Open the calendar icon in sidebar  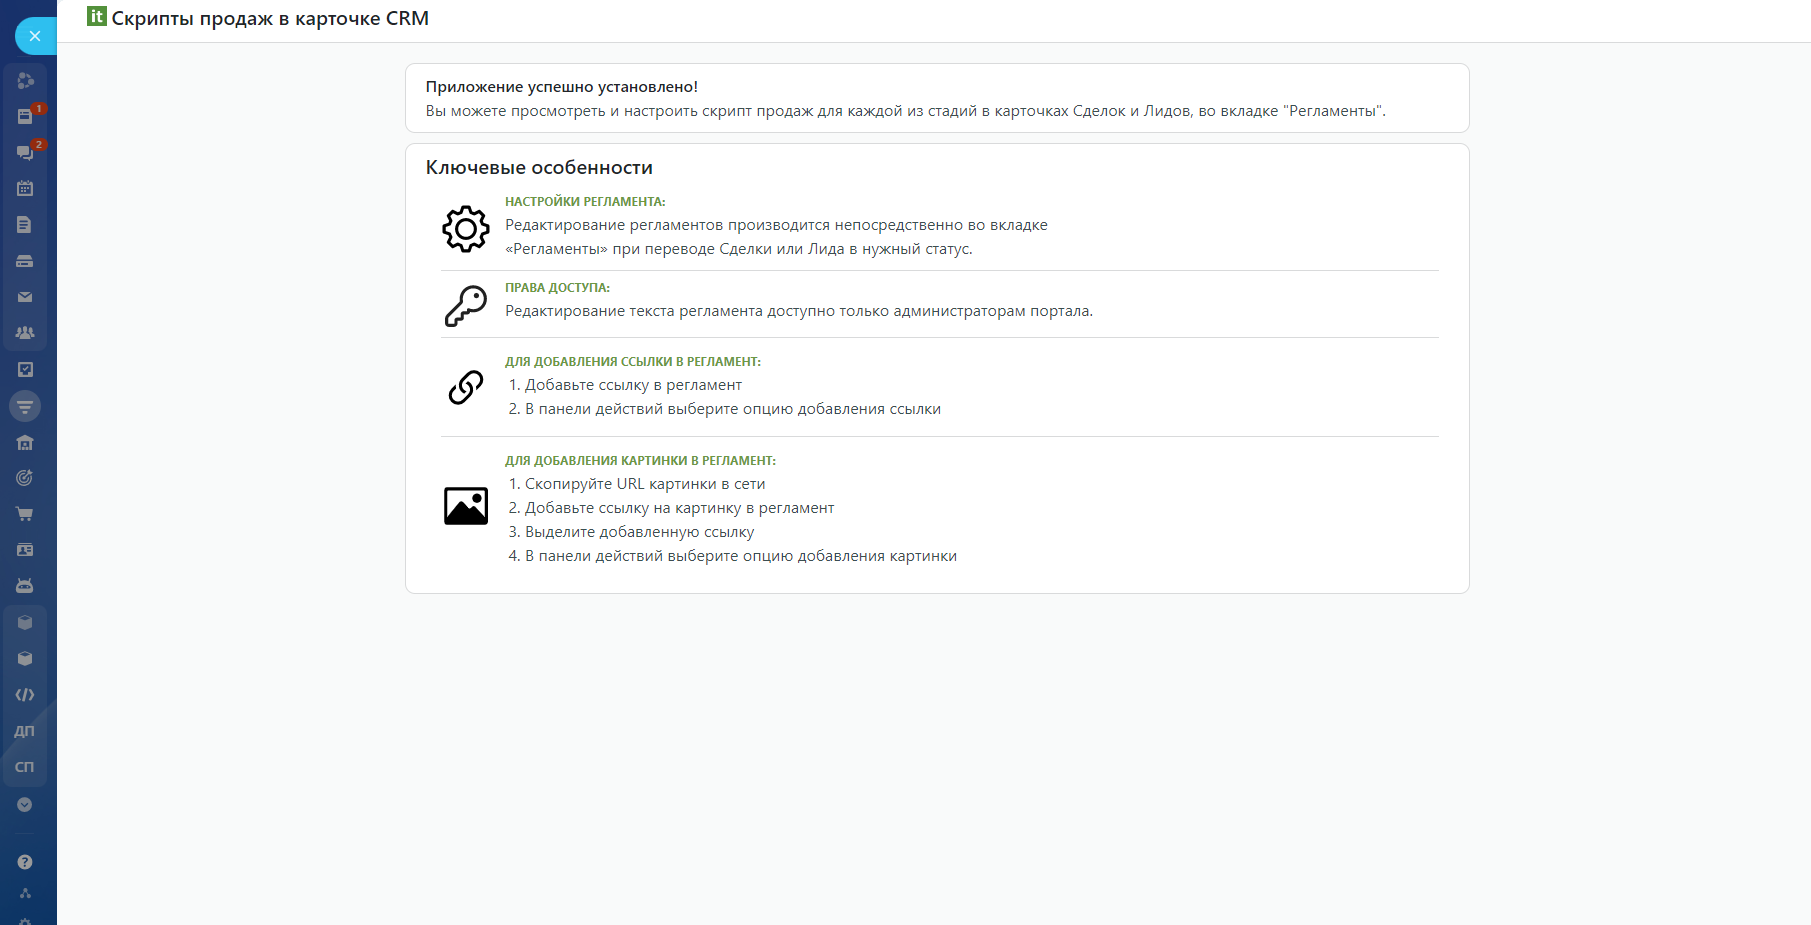[25, 188]
